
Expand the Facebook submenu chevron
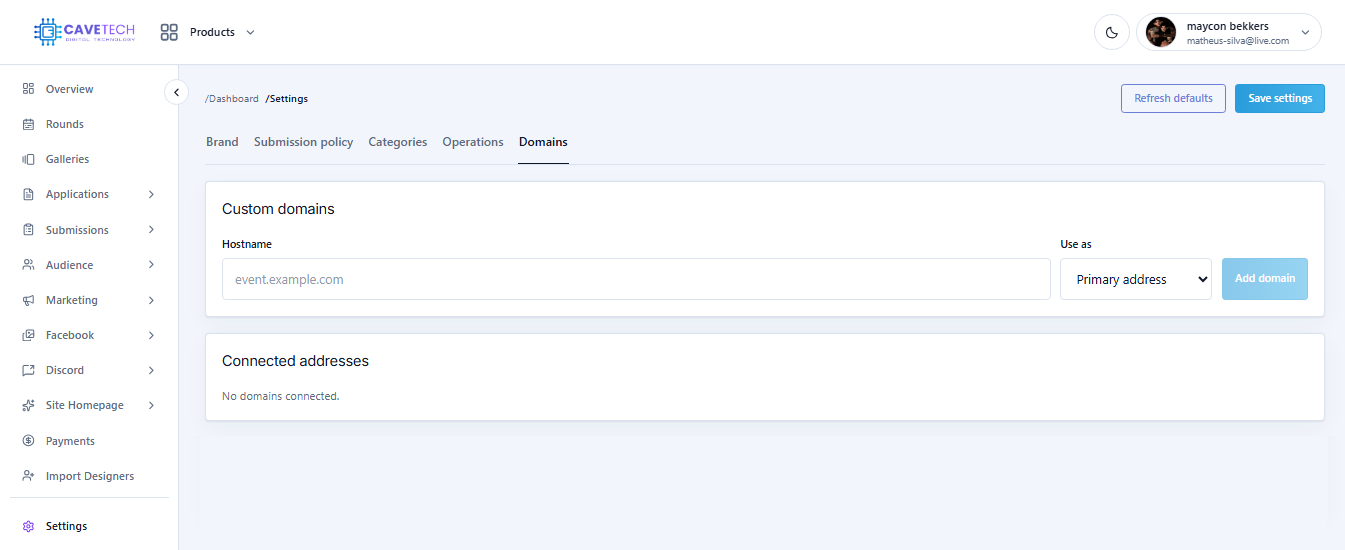coord(151,335)
